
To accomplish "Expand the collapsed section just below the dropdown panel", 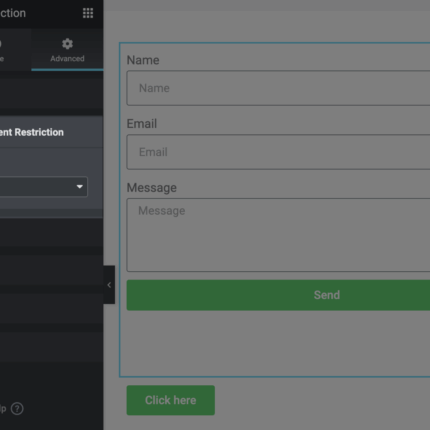I will (51, 232).
